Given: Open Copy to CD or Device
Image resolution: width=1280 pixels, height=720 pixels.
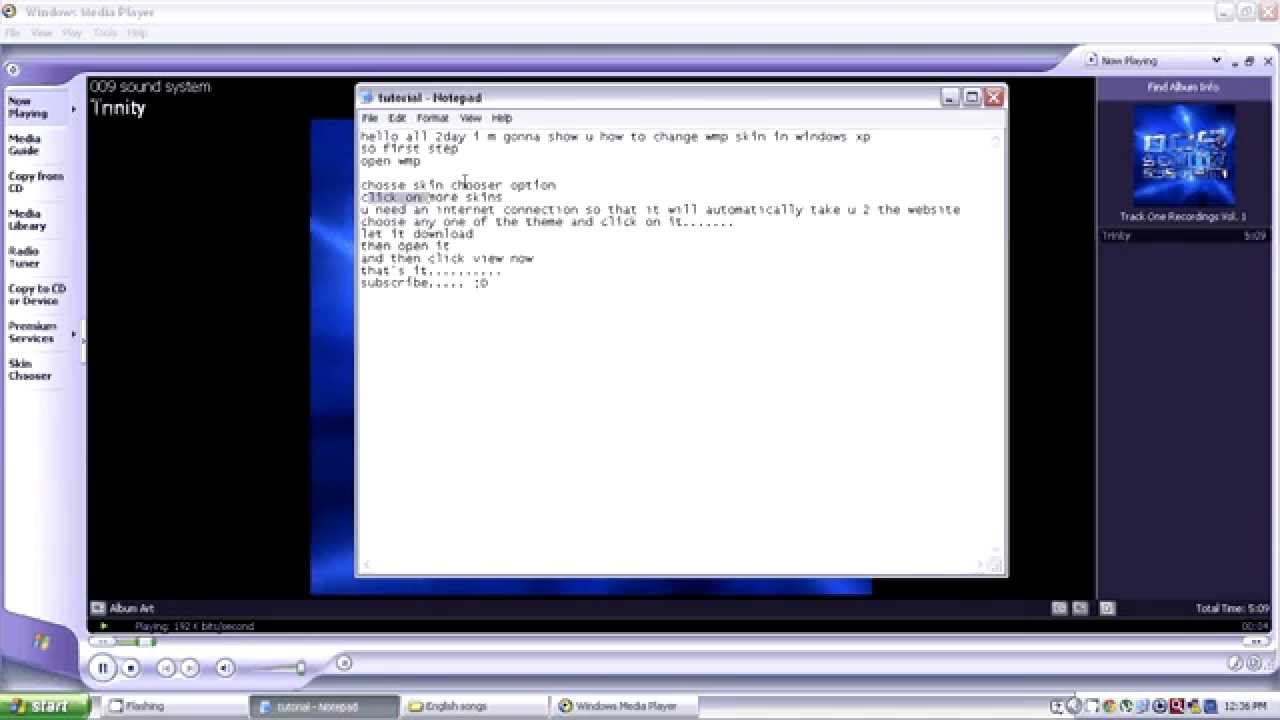Looking at the screenshot, I should (37, 295).
